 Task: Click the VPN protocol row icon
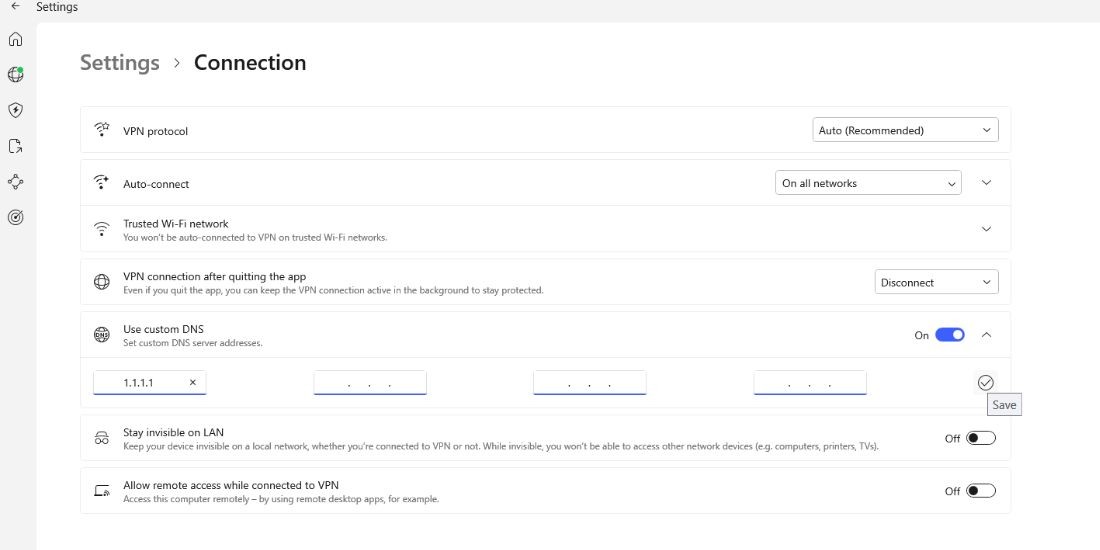pos(102,130)
